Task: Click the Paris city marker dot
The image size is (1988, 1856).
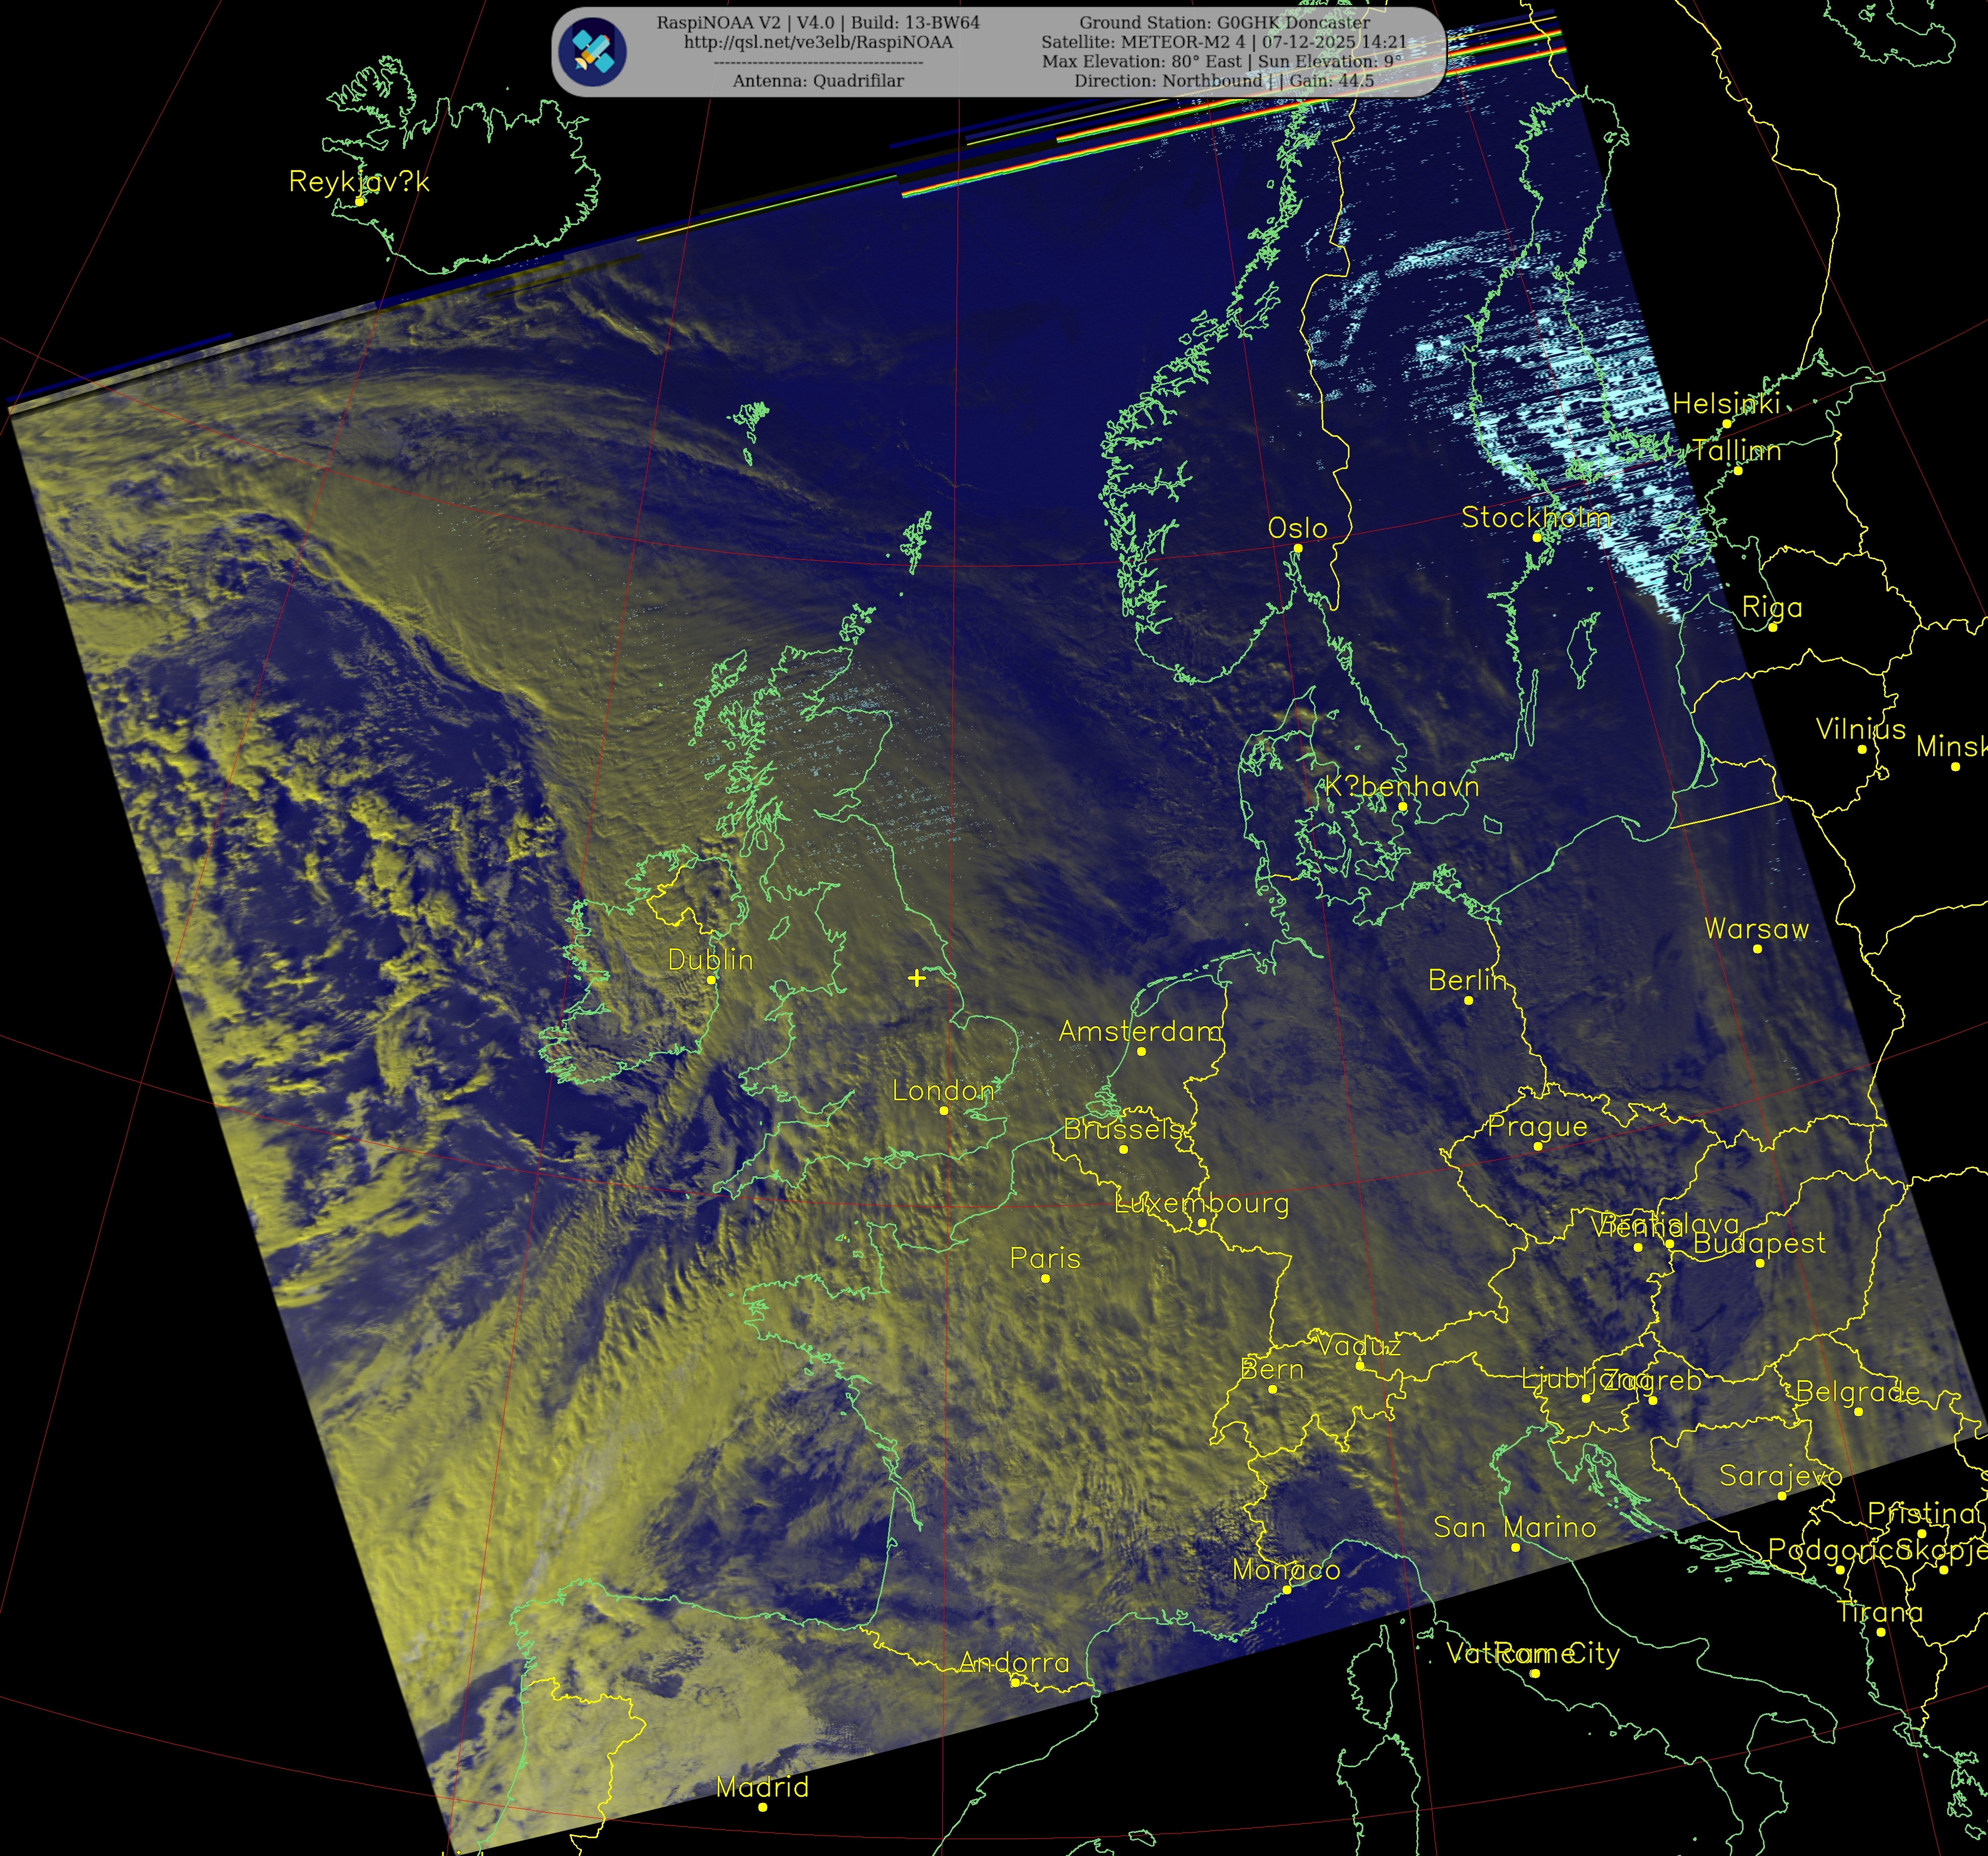Action: click(x=1045, y=1278)
